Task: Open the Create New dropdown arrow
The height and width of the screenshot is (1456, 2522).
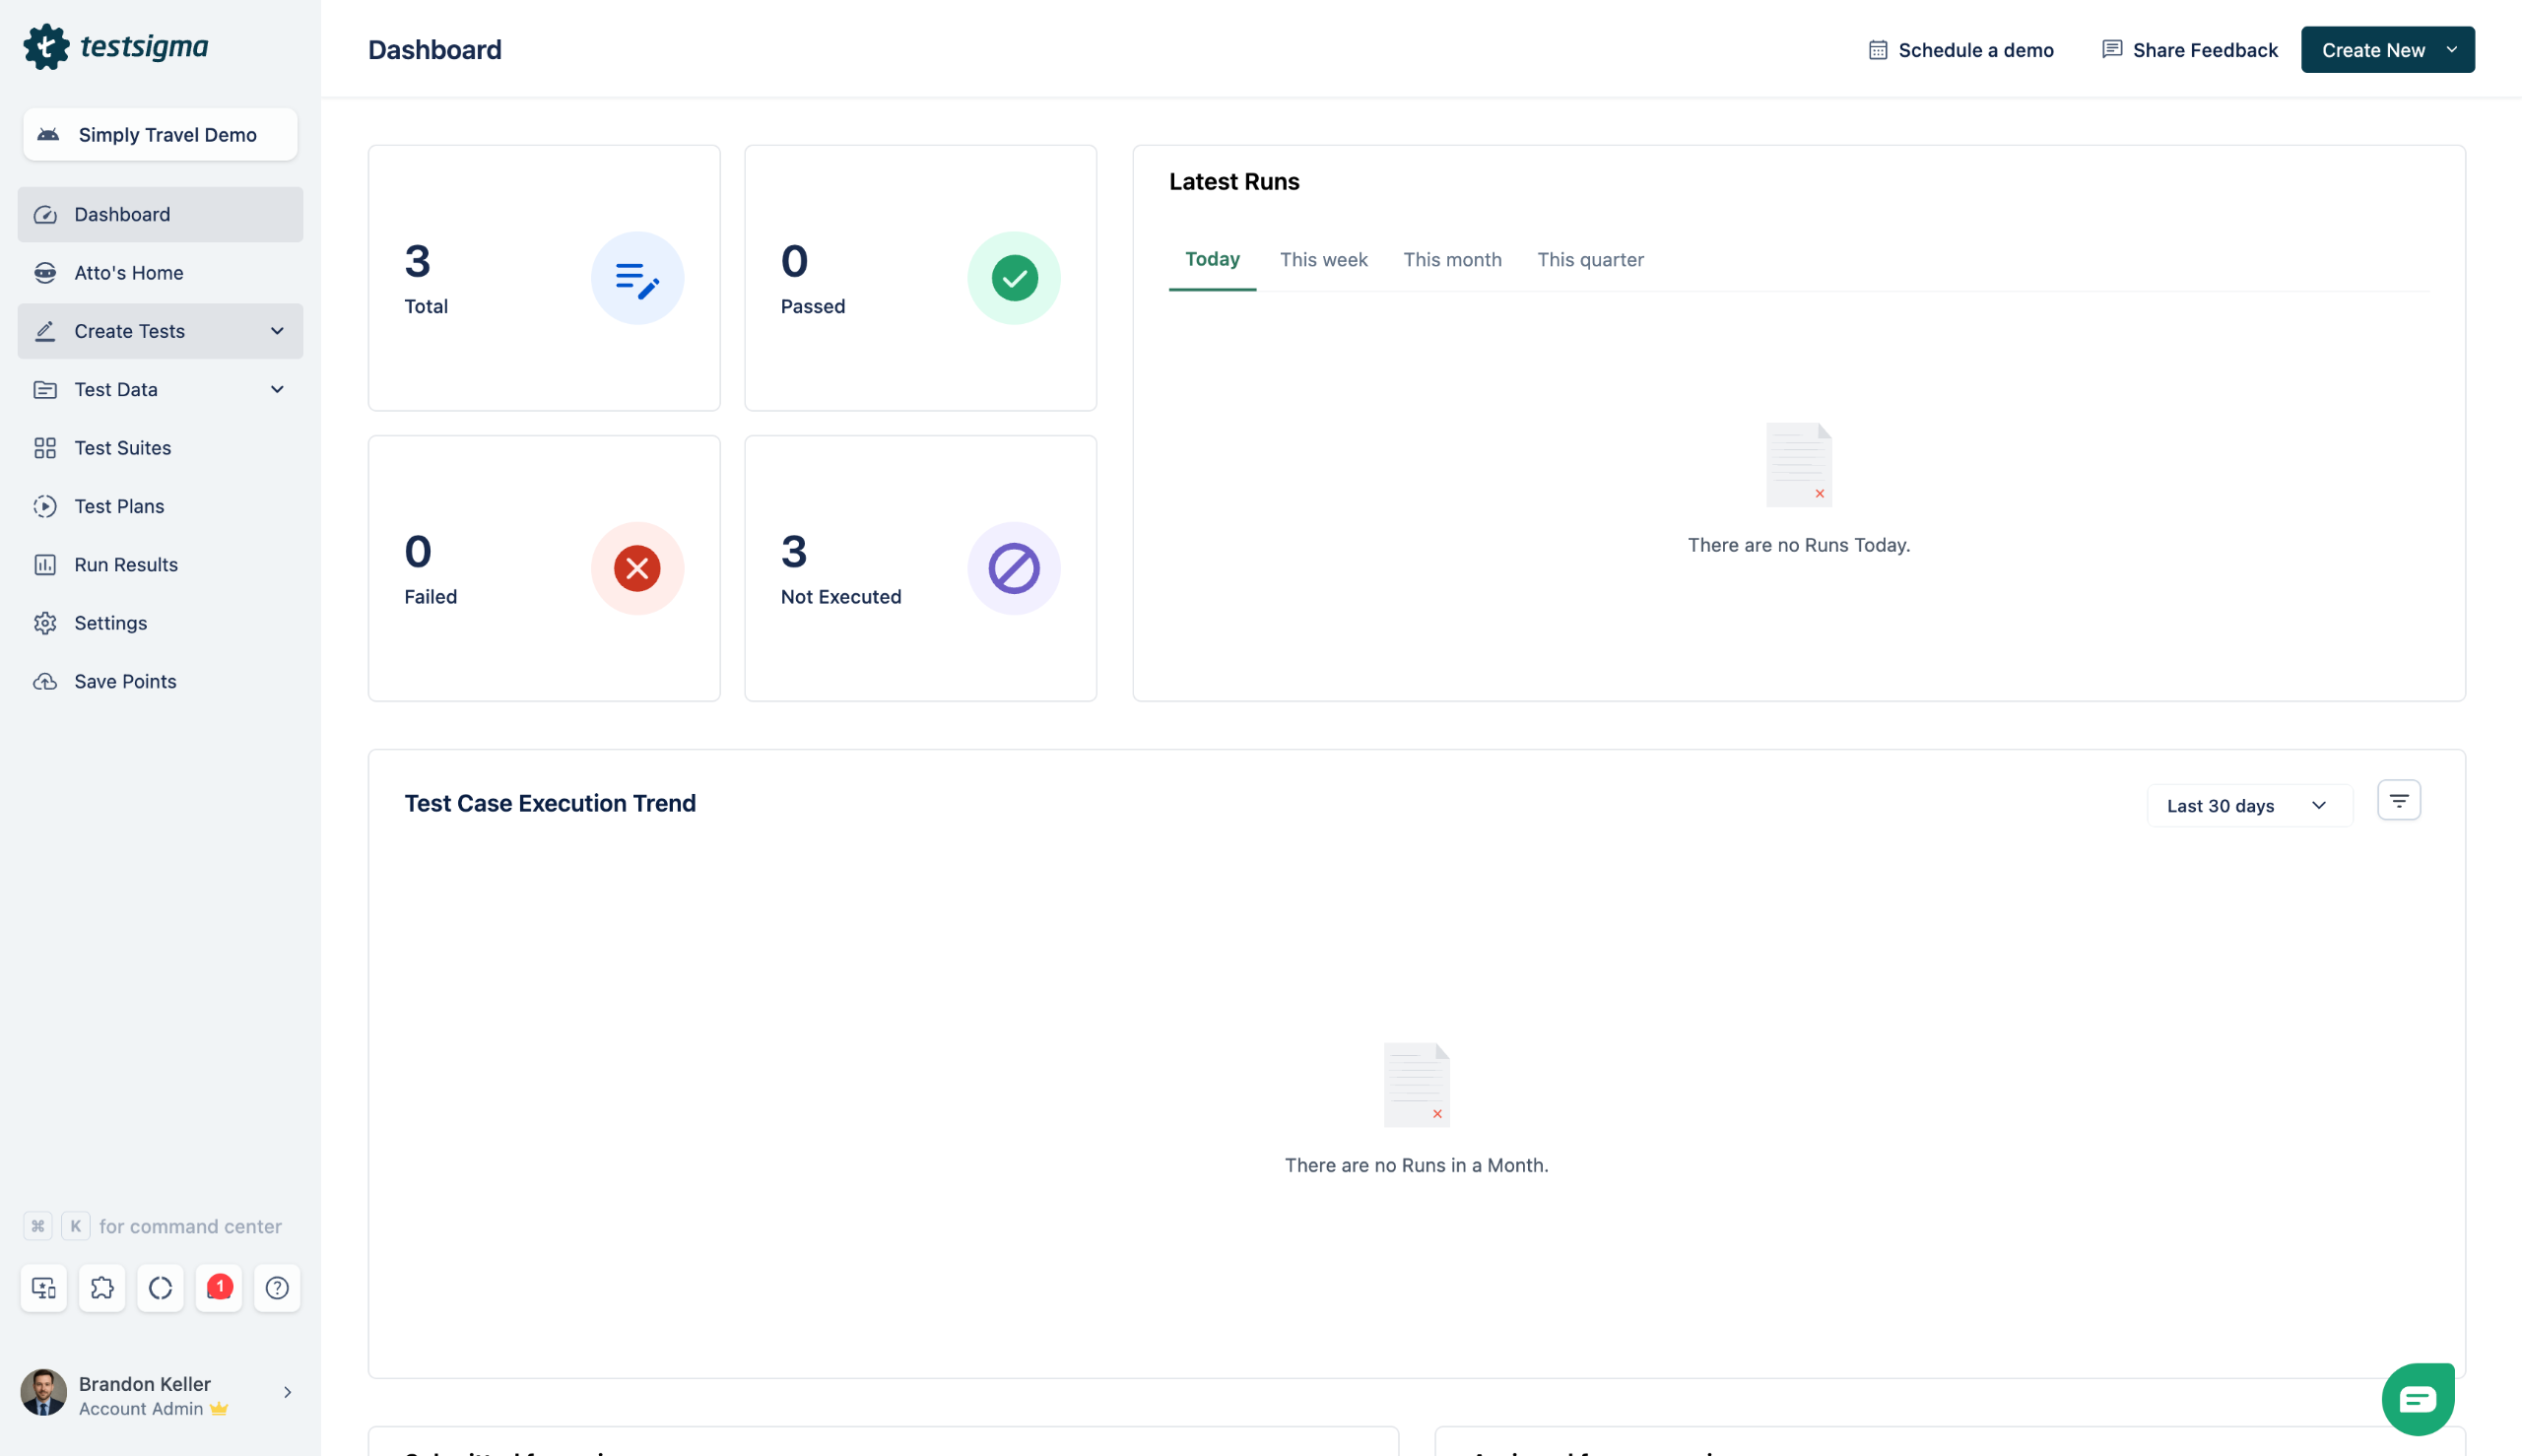Action: 2451,50
